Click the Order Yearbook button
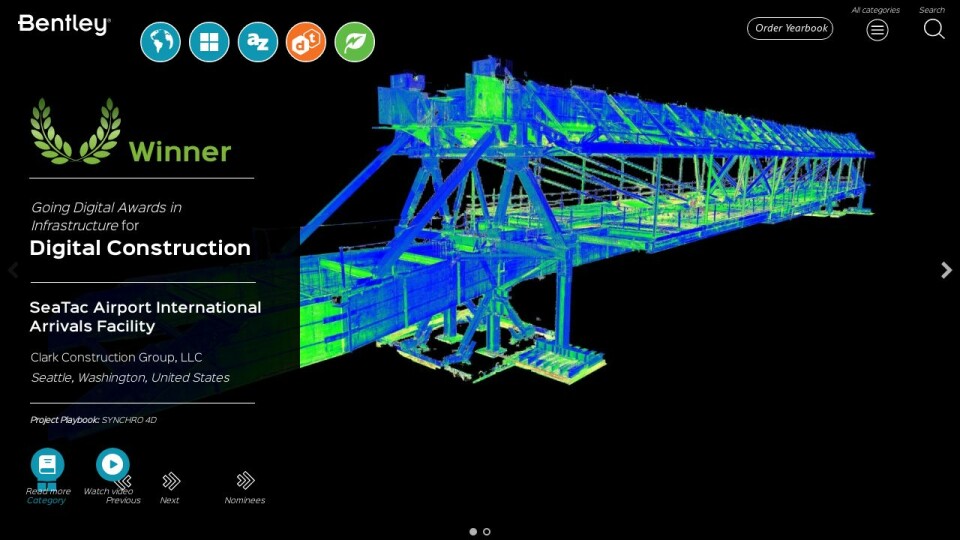This screenshot has width=960, height=540. 790,29
